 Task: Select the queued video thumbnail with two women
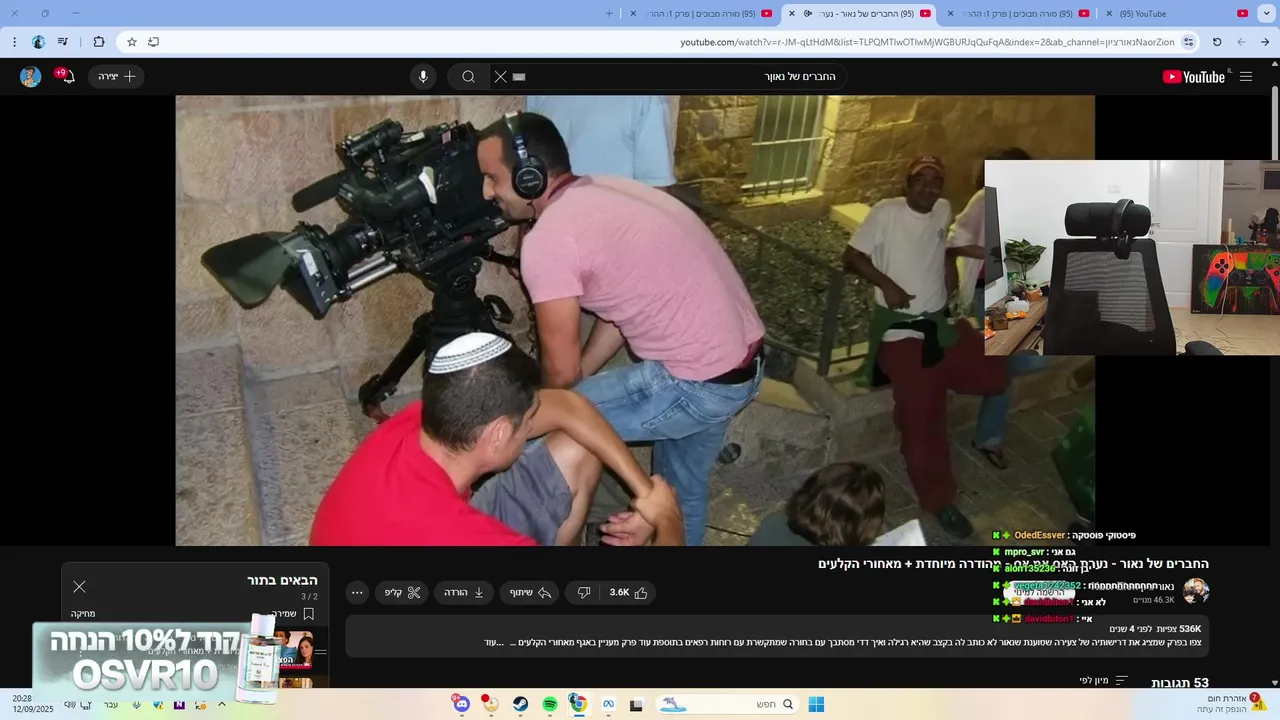coord(296,650)
